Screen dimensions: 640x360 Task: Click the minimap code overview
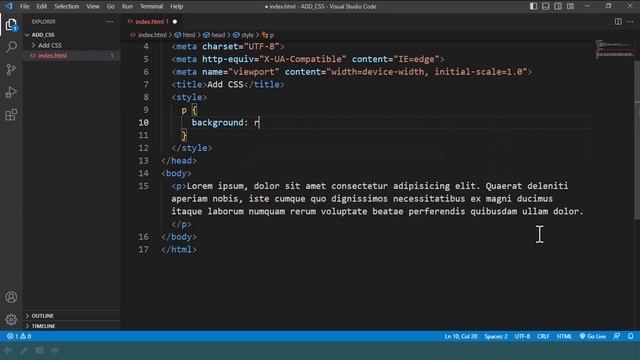pyautogui.click(x=614, y=50)
